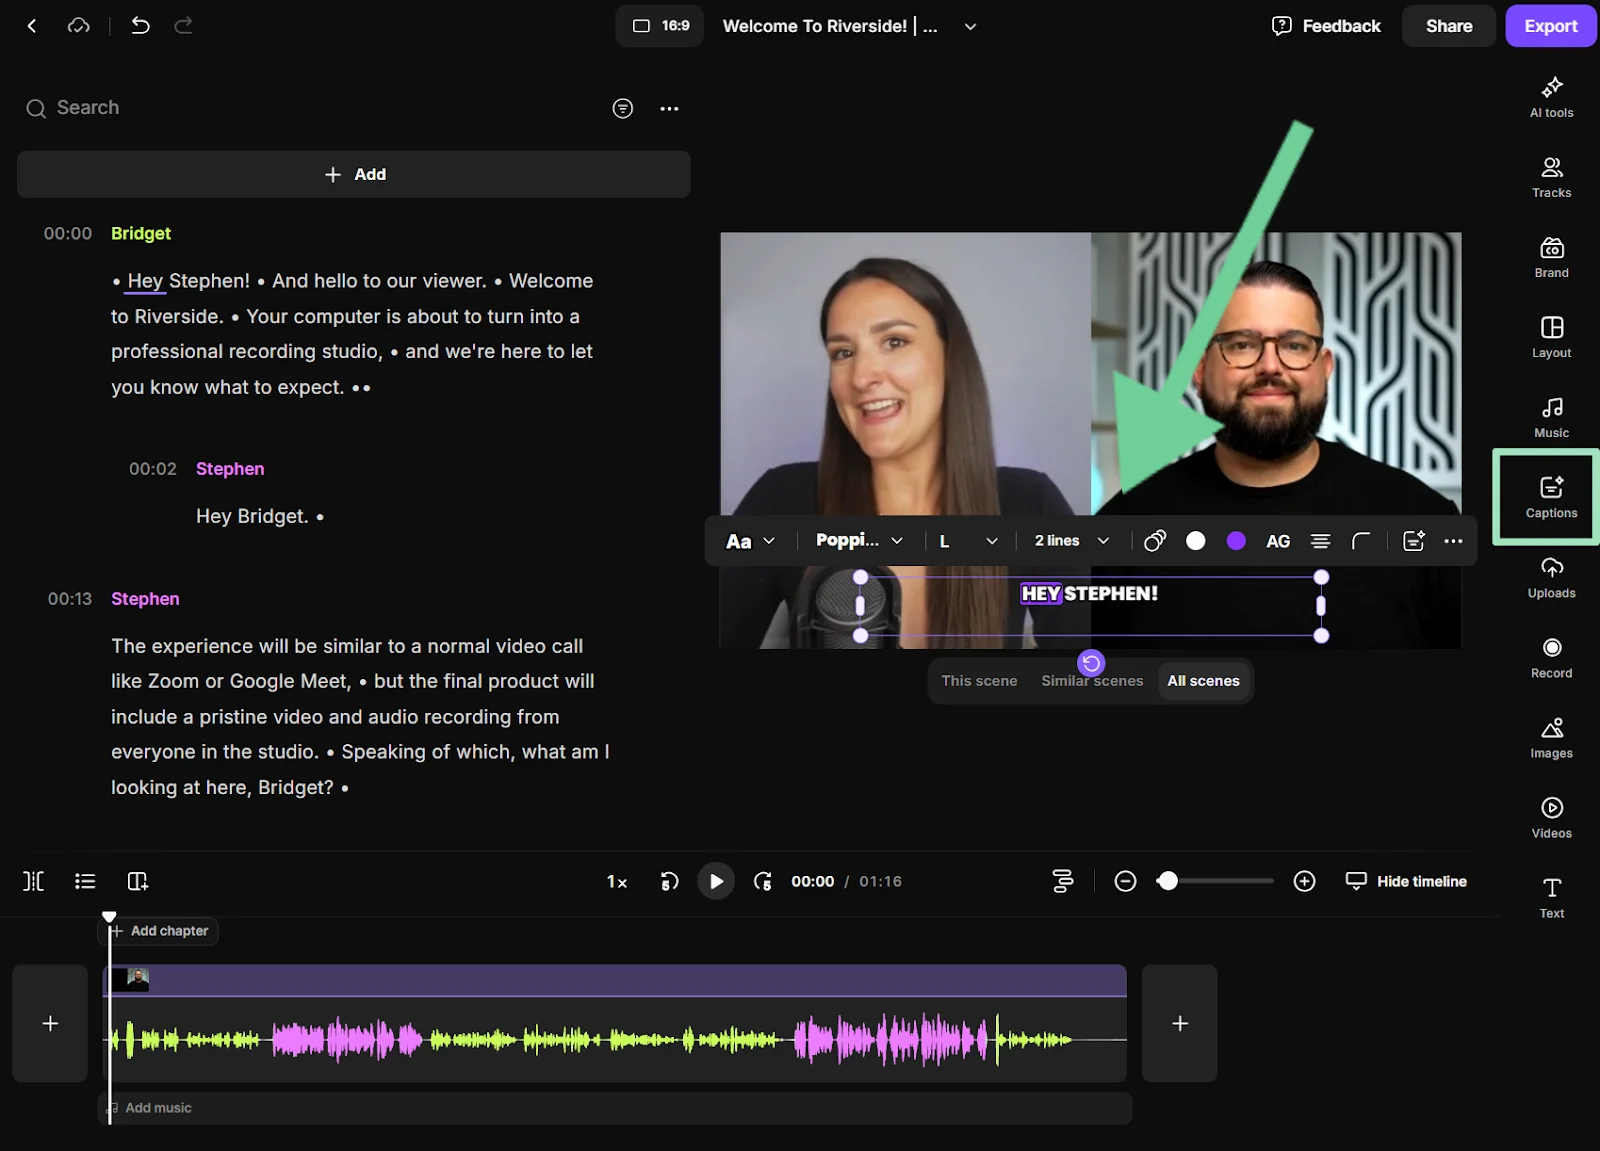Open caption text alignment option
Viewport: 1600px width, 1151px height.
tap(1320, 541)
